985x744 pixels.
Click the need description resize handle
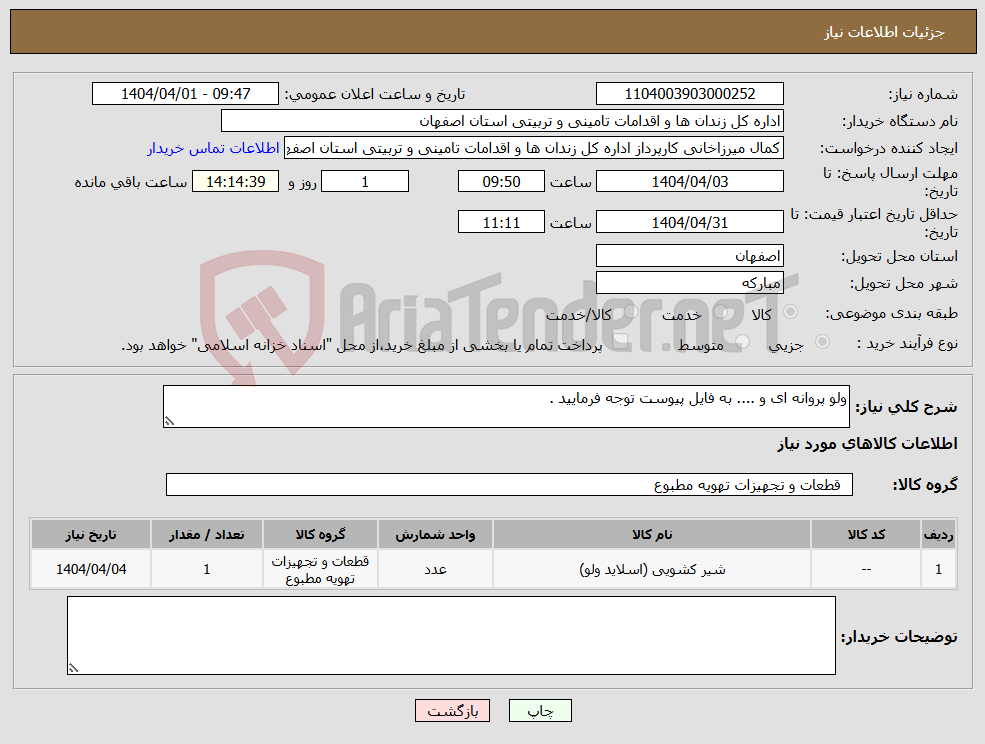click(x=169, y=422)
